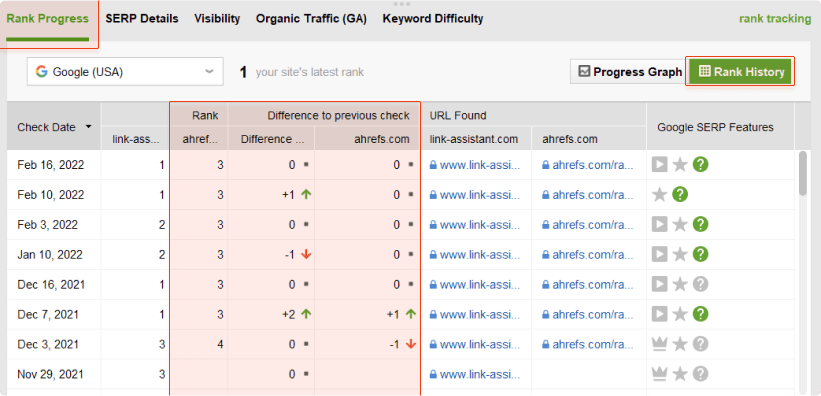821x396 pixels.
Task: Open the Organic Traffic (GA) tab
Action: pos(311,19)
